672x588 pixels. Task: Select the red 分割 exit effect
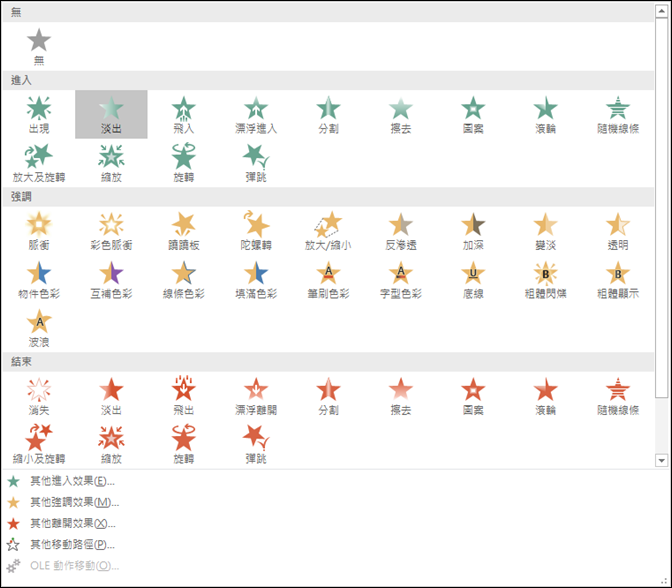click(328, 396)
